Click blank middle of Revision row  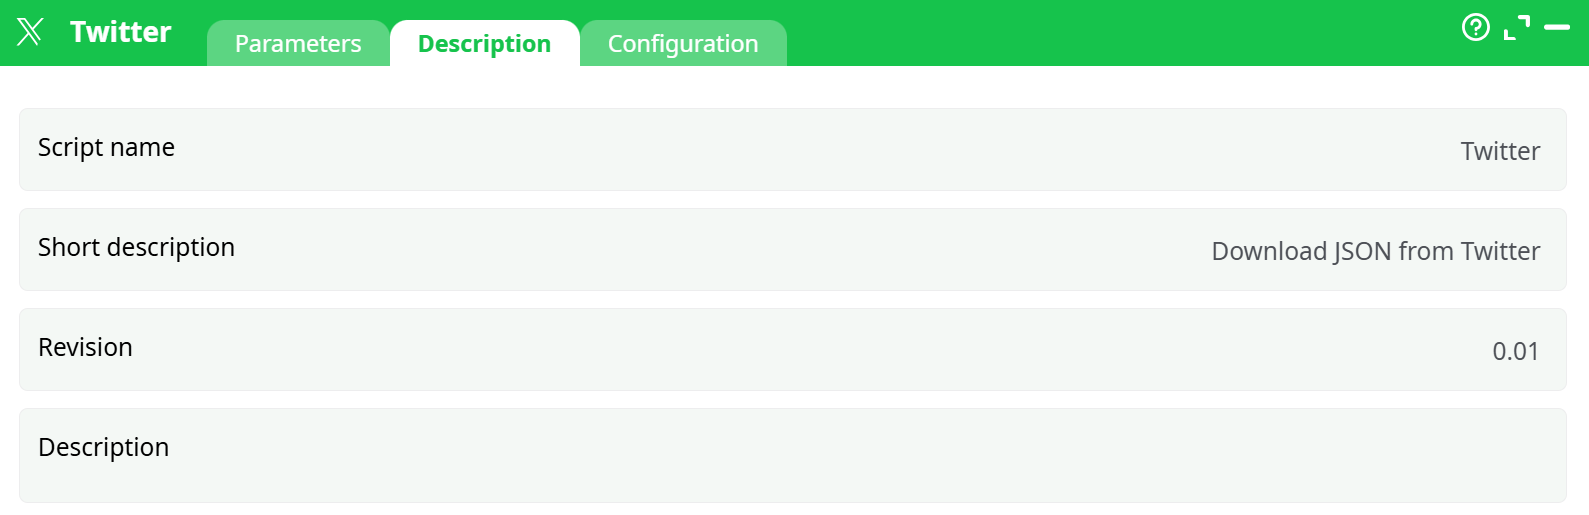tap(790, 350)
